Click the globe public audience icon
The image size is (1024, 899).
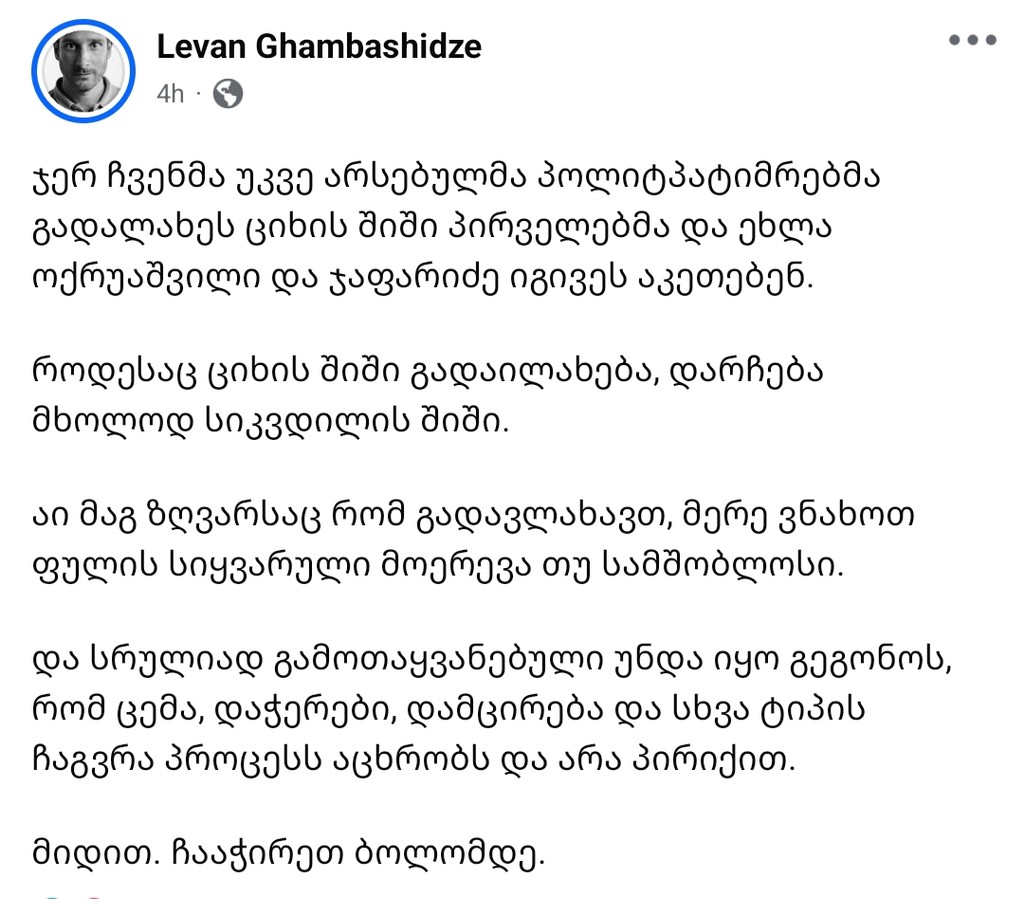pyautogui.click(x=228, y=94)
